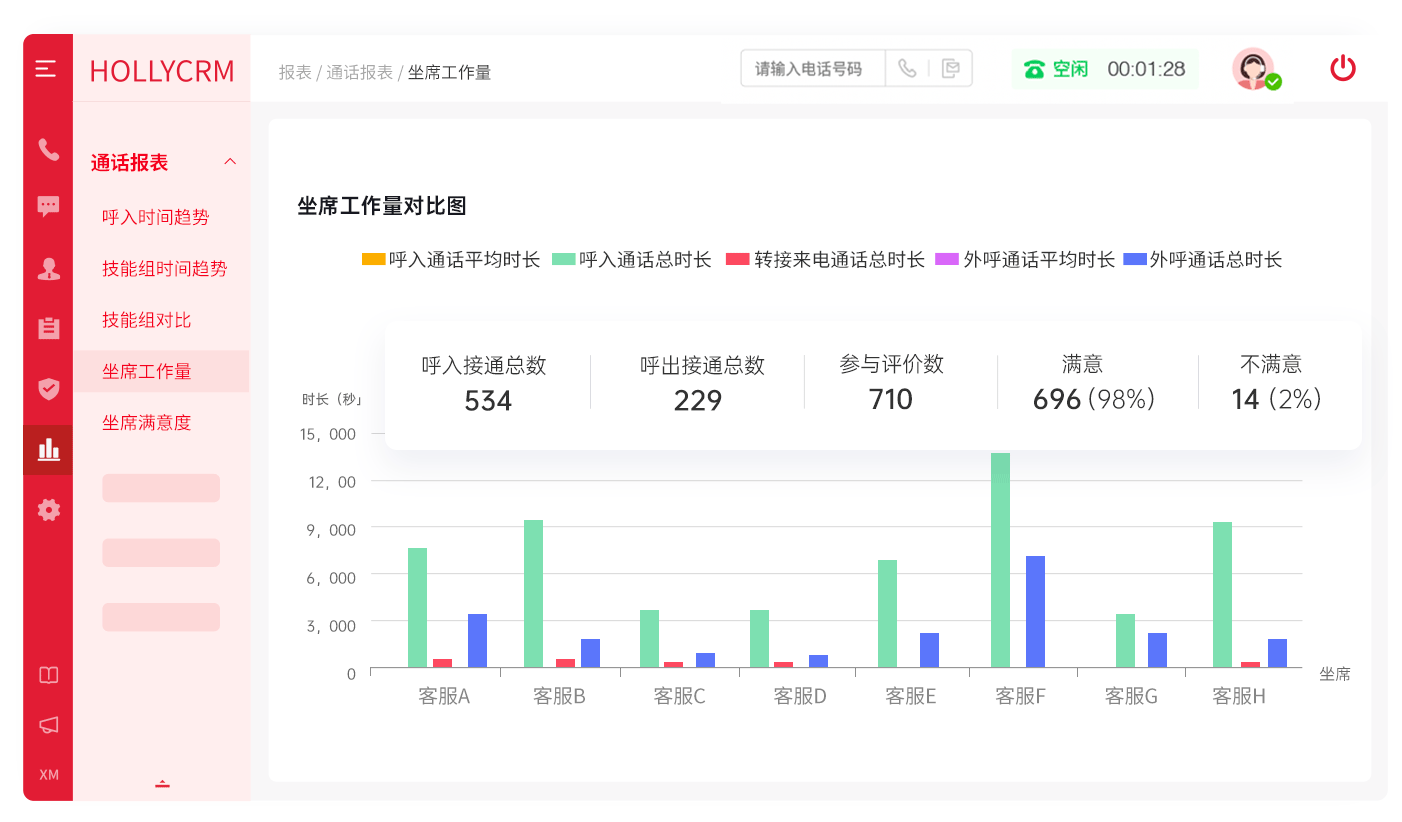Viewport: 1402px width, 822px height.
Task: Open the shield quality check icon
Action: (x=48, y=388)
